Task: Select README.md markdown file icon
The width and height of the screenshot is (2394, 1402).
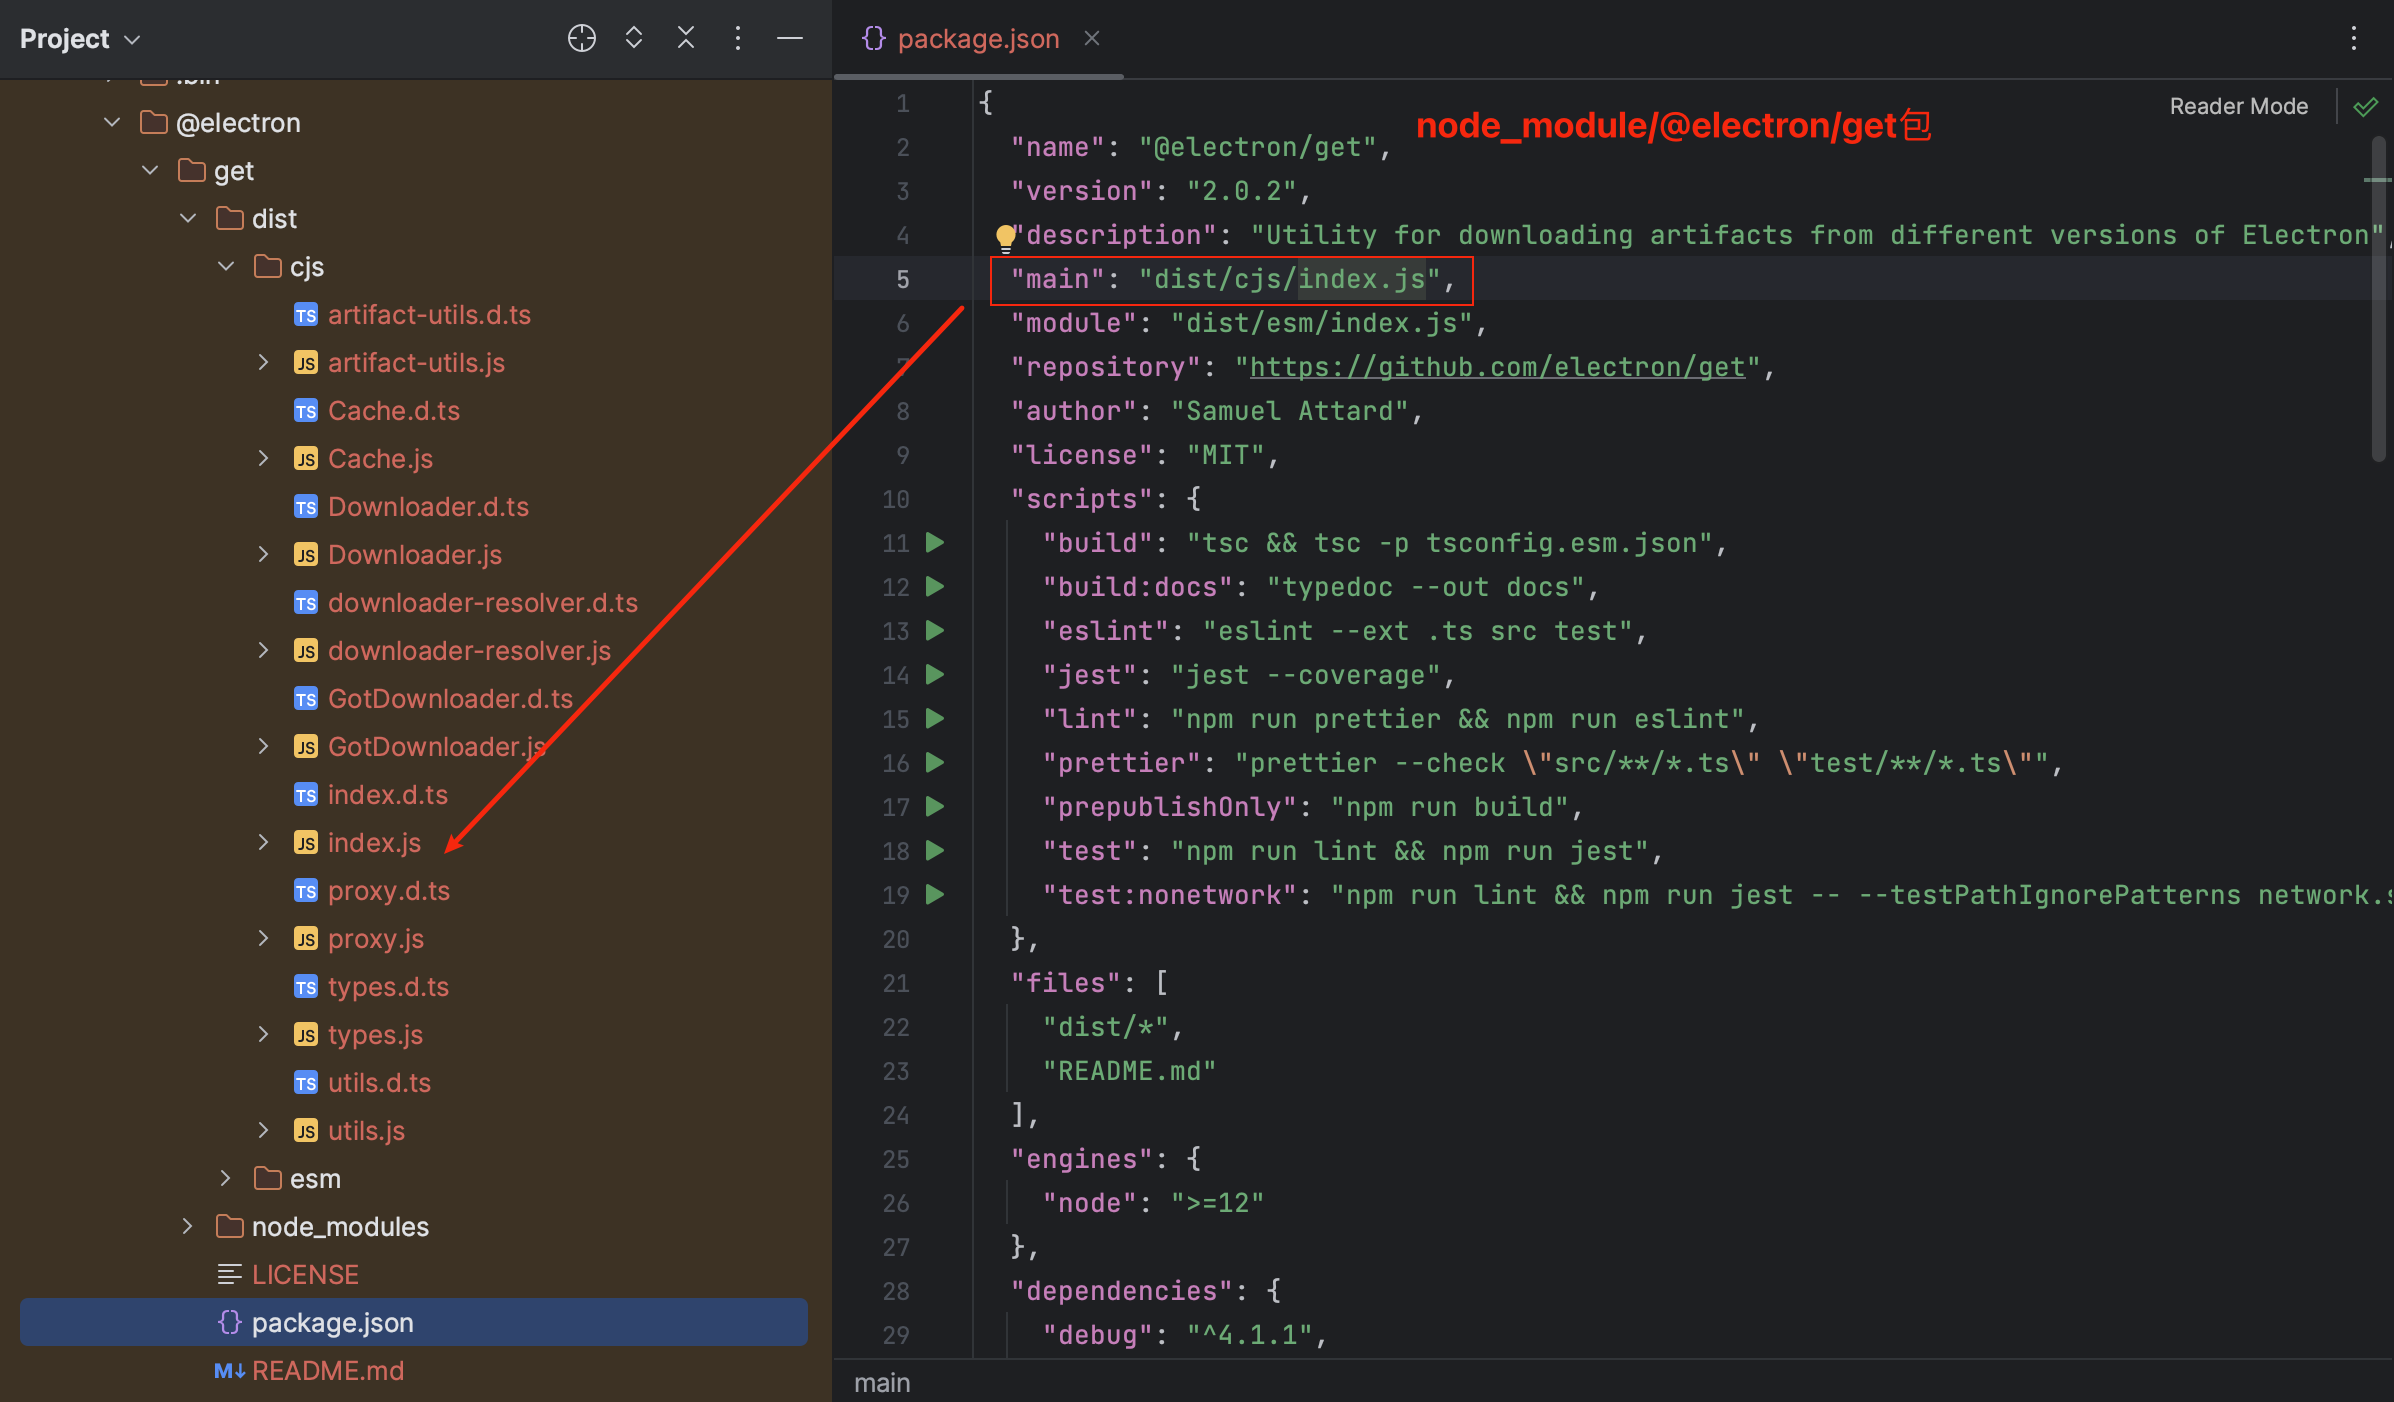Action: click(229, 1371)
